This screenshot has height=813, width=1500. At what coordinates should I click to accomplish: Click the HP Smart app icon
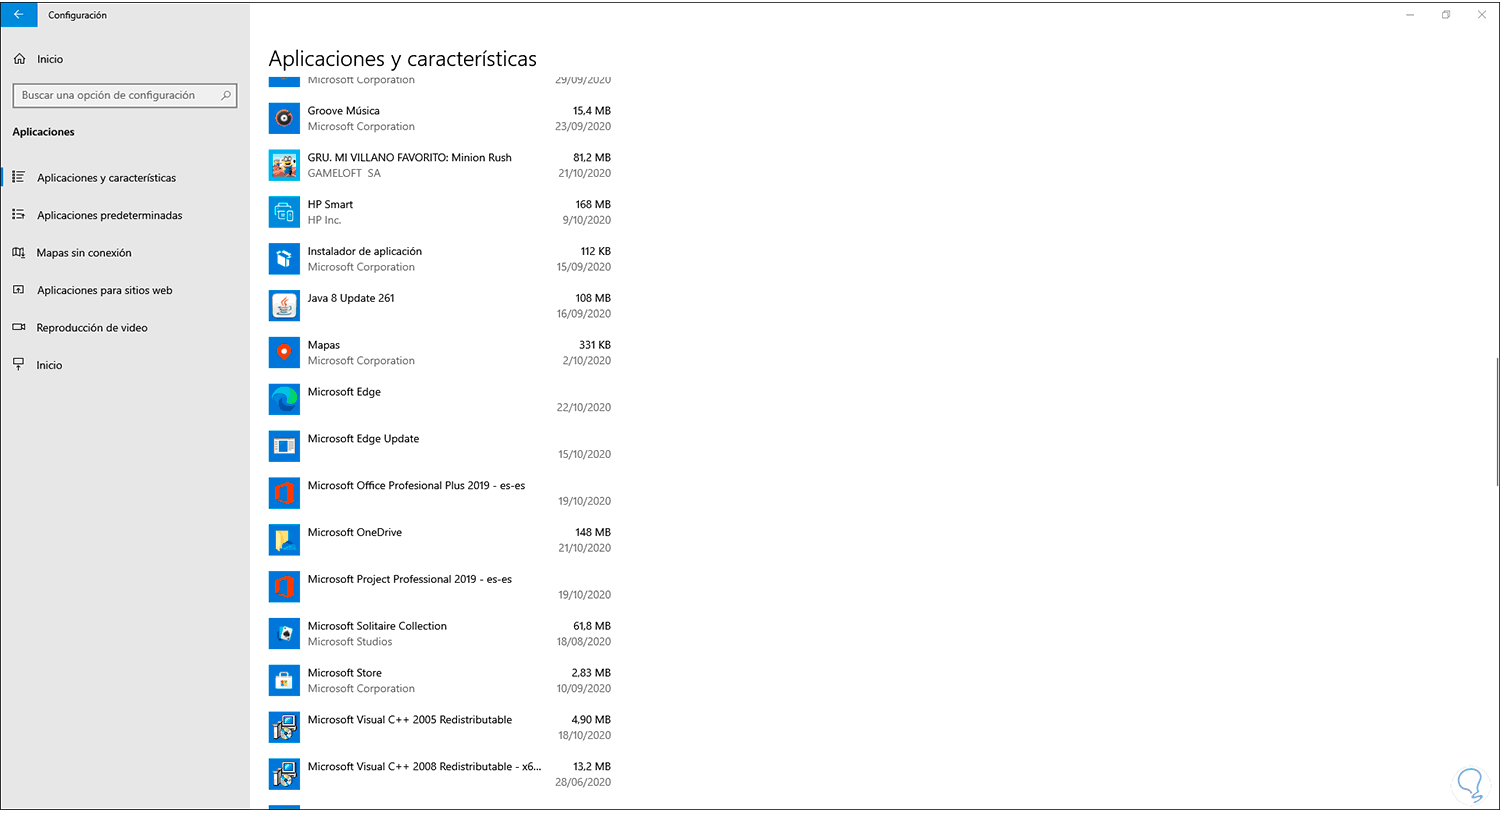click(284, 212)
